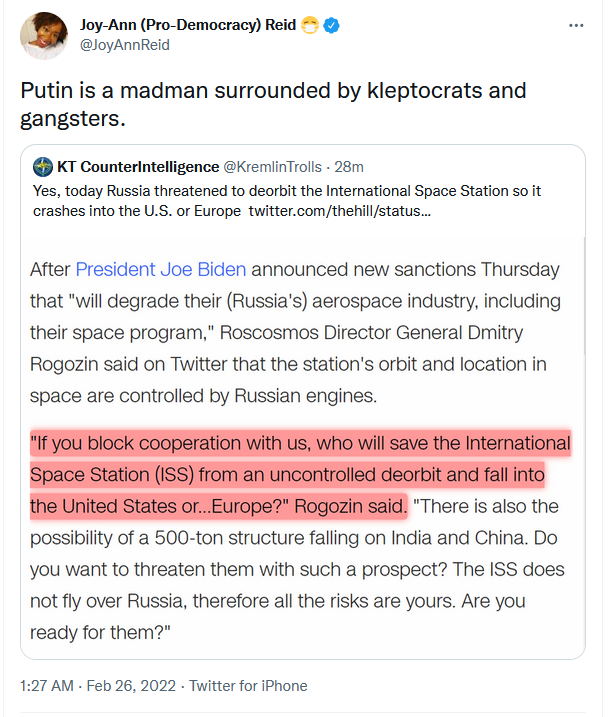This screenshot has height=717, width=608.
Task: Open the three-dot more options menu
Action: tap(574, 25)
